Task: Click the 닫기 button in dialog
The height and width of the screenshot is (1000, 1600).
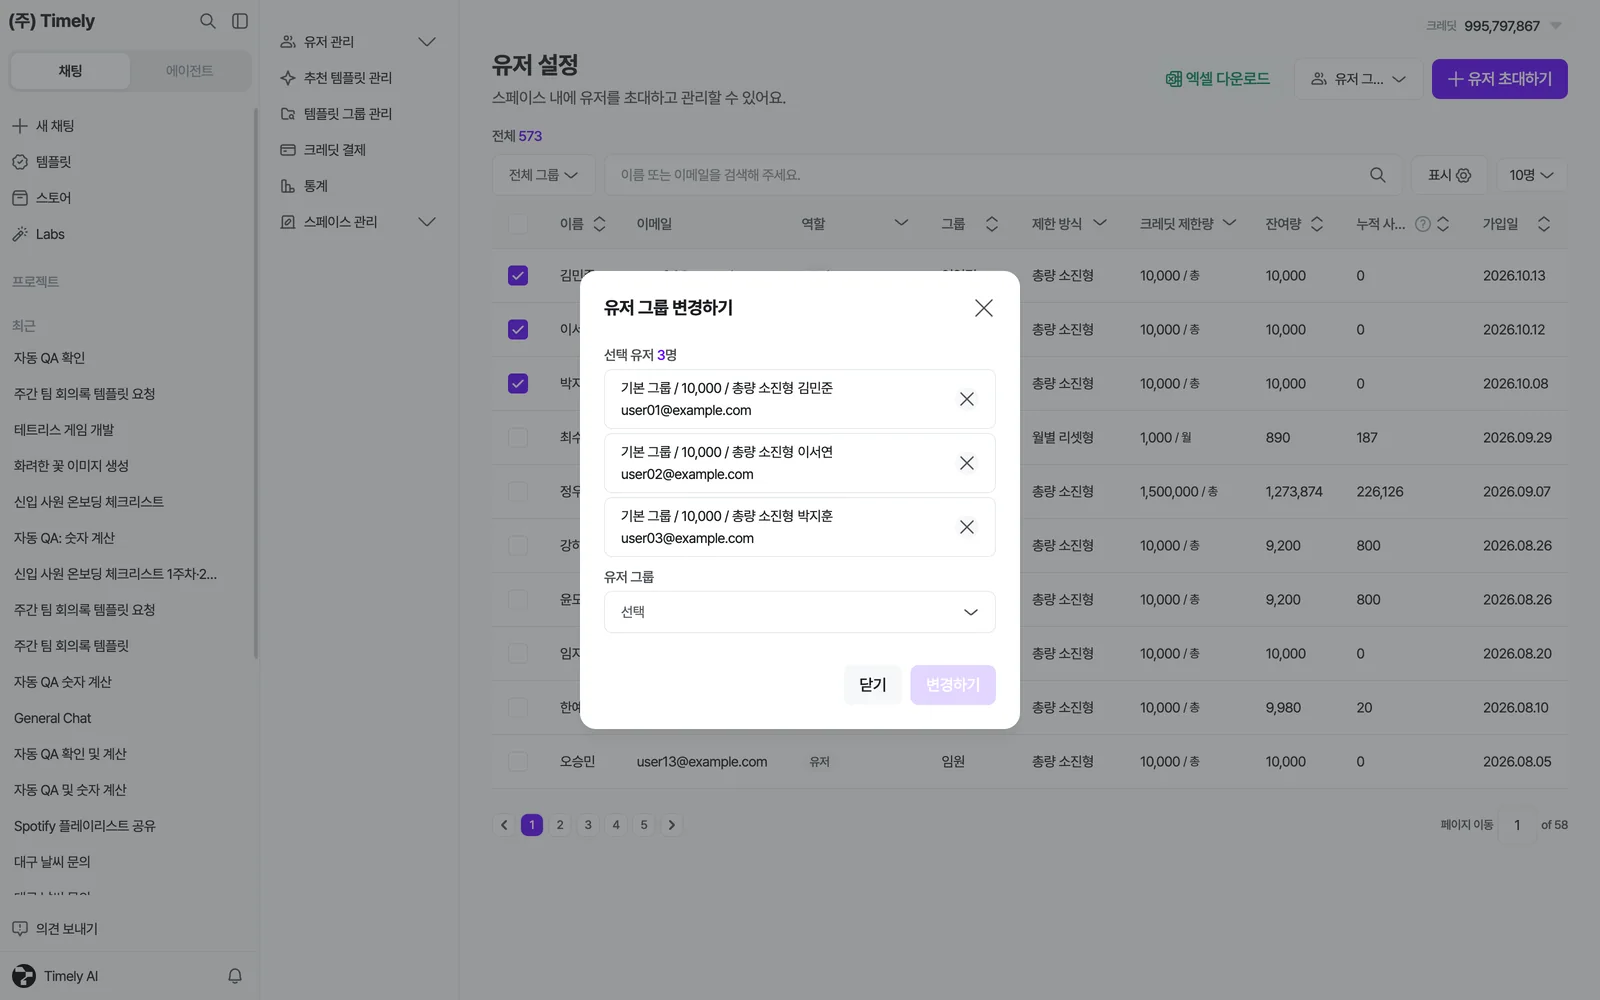Action: click(873, 685)
